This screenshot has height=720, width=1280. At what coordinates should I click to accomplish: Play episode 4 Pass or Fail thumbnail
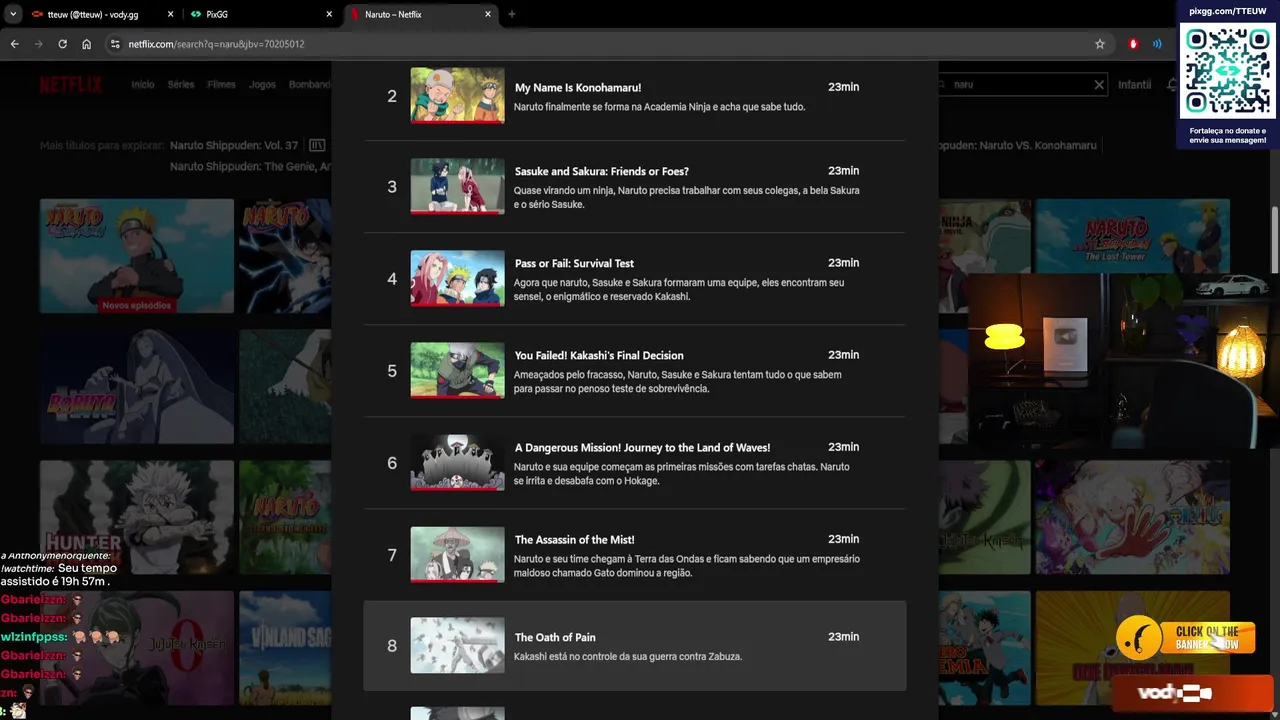pyautogui.click(x=457, y=279)
